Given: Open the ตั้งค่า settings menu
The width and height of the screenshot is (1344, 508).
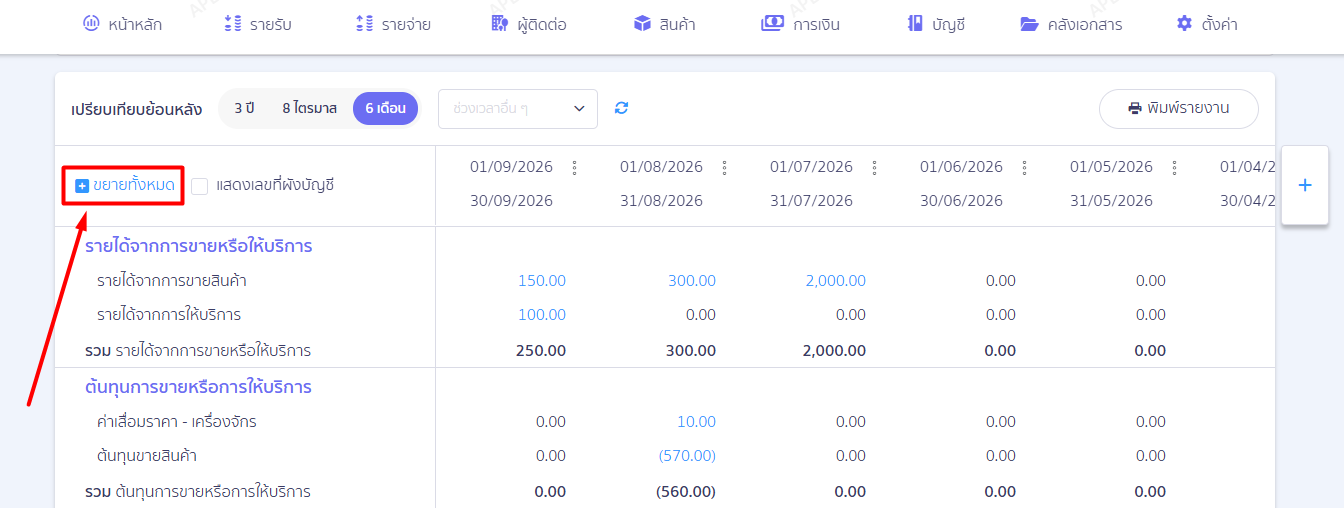Looking at the screenshot, I should [x=1207, y=24].
